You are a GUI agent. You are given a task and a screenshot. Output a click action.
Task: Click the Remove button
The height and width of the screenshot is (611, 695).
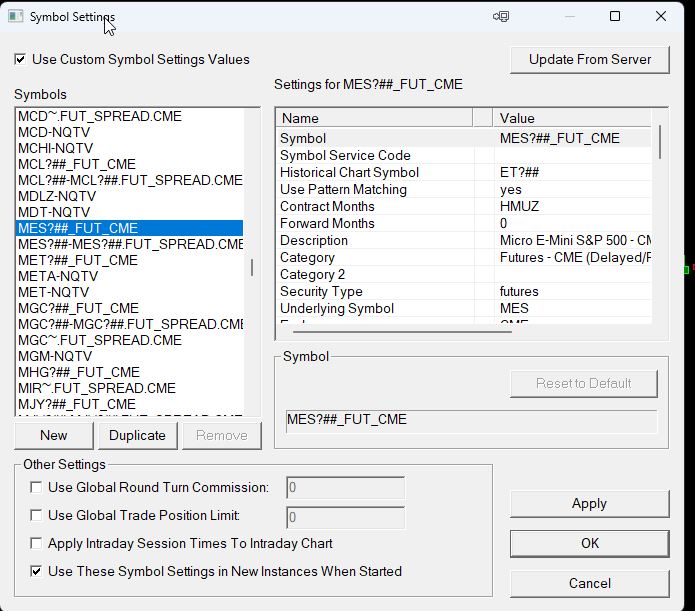click(222, 435)
